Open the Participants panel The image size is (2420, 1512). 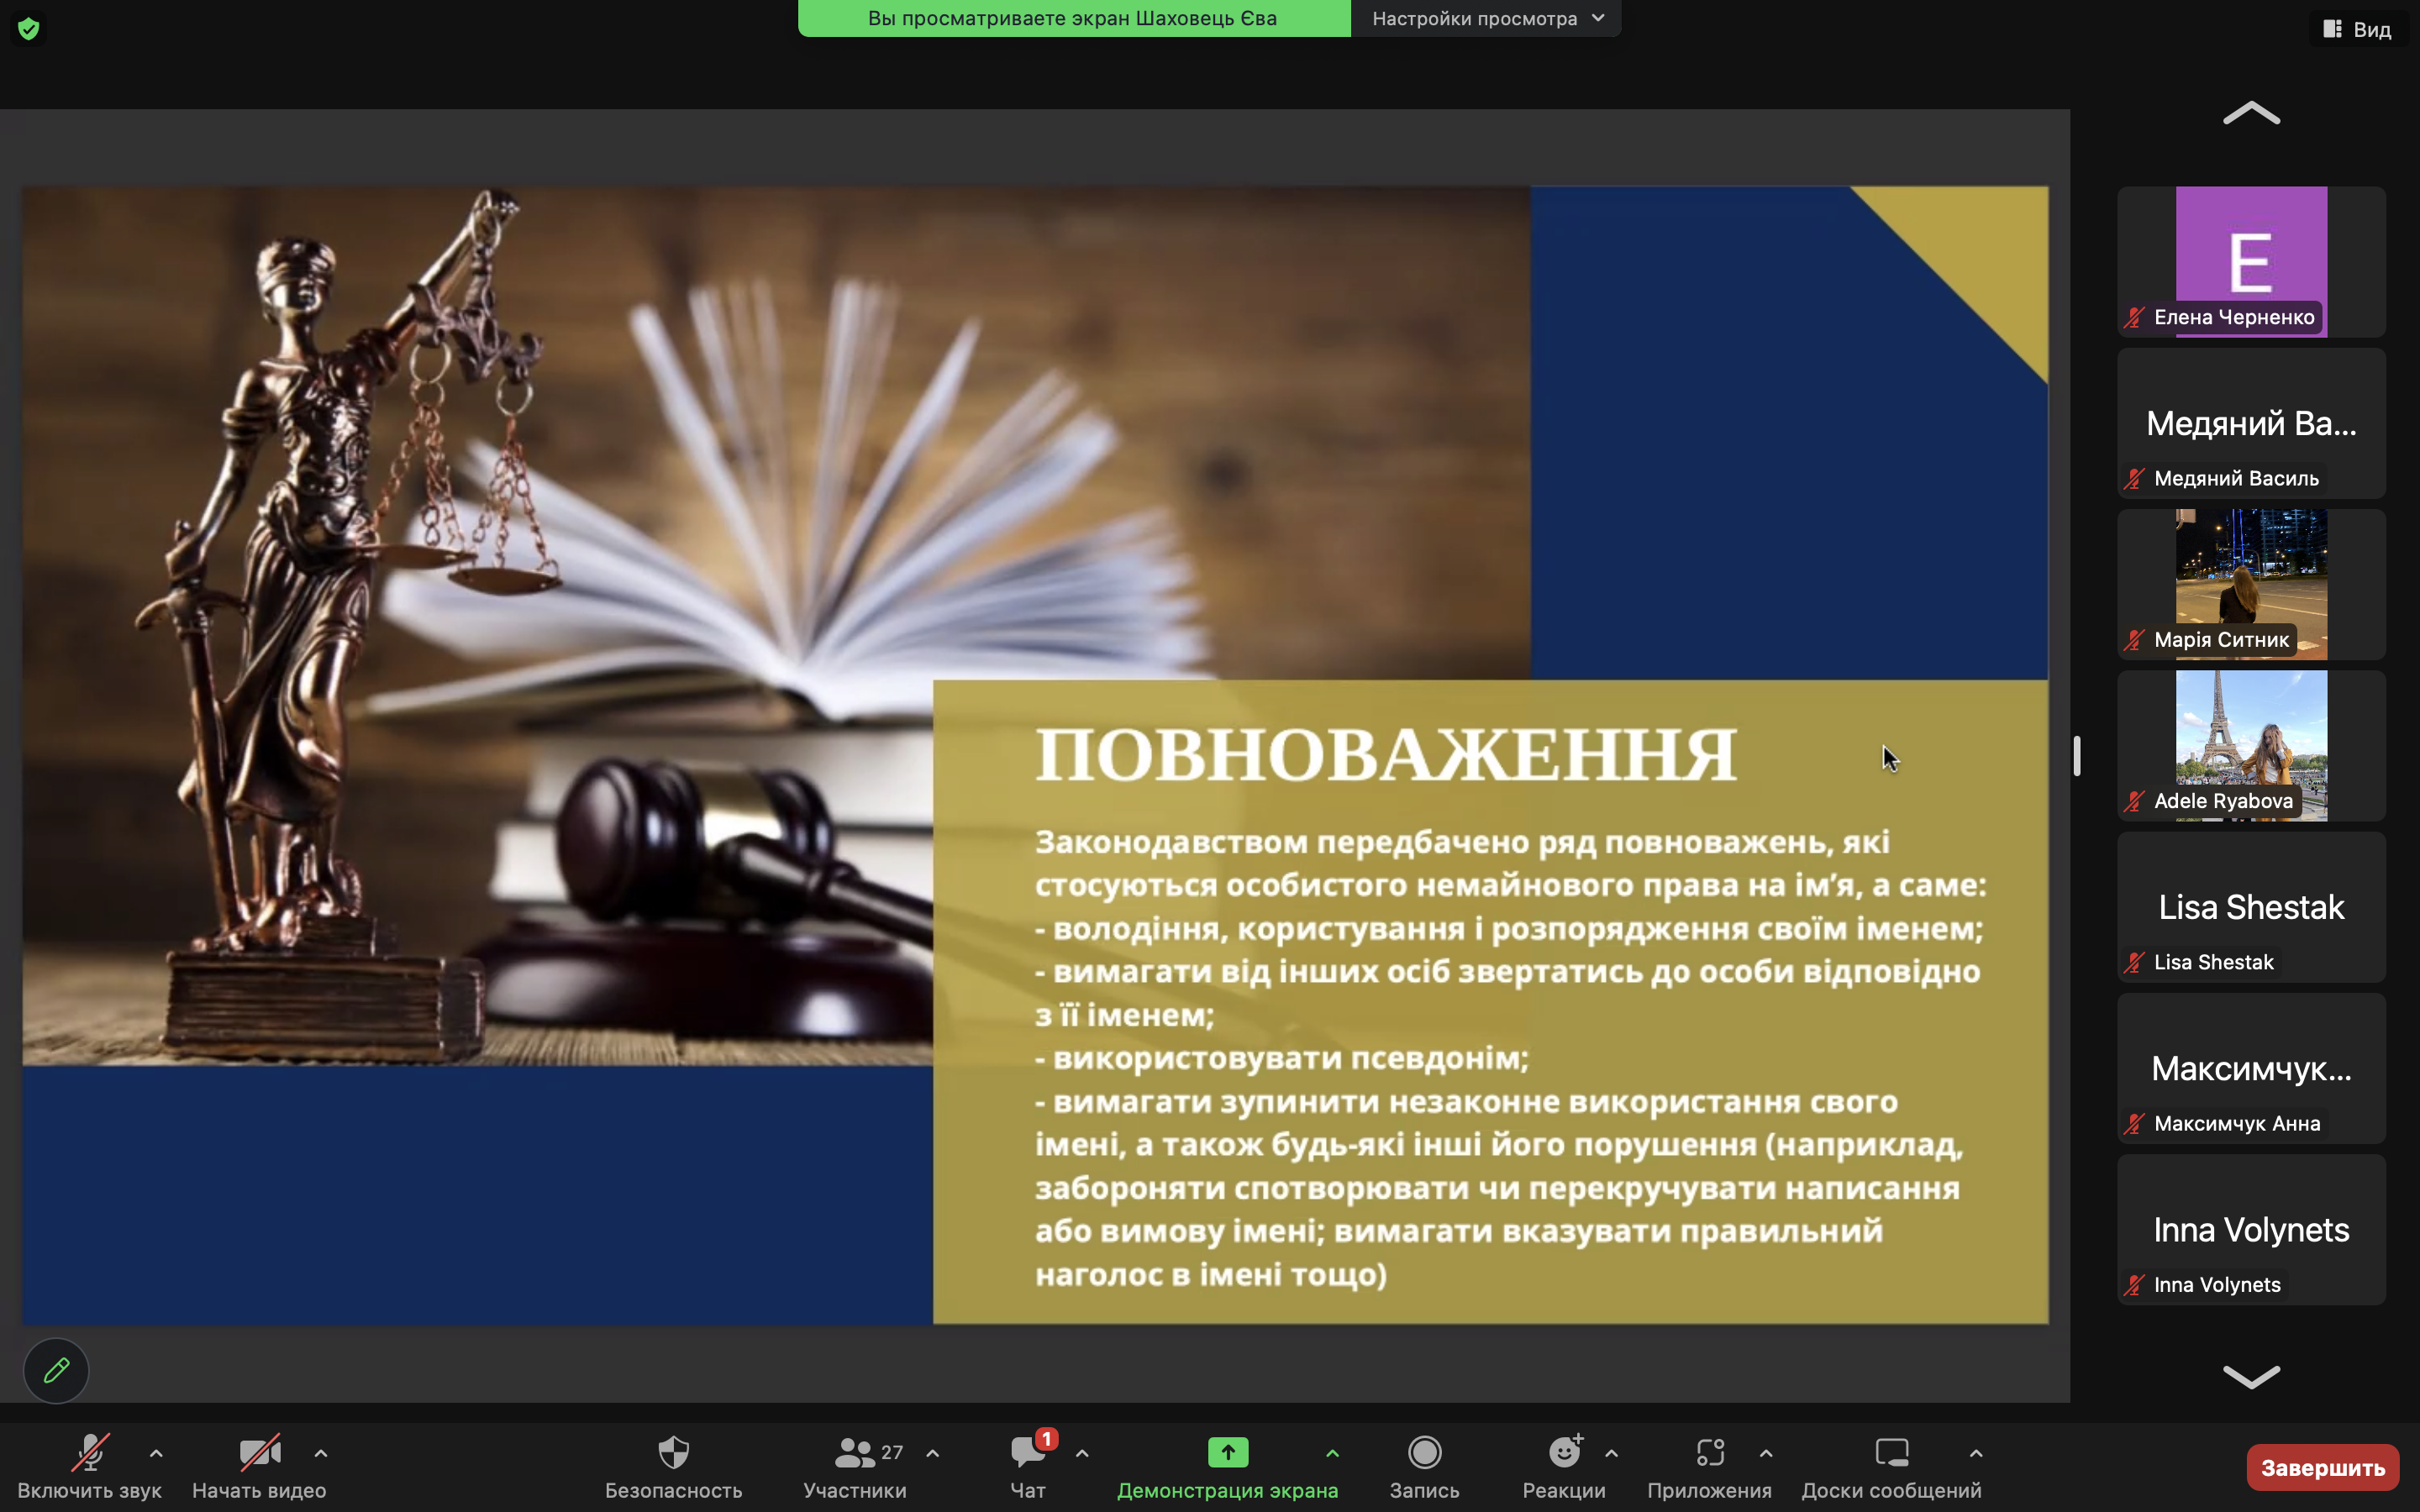tap(855, 1466)
